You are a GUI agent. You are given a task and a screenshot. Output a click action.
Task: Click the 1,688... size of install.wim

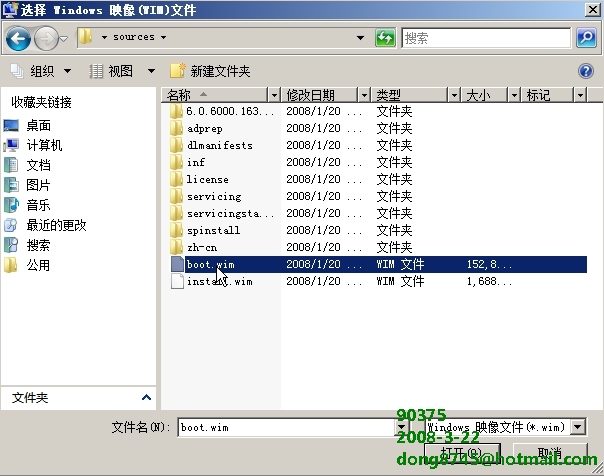click(x=489, y=282)
